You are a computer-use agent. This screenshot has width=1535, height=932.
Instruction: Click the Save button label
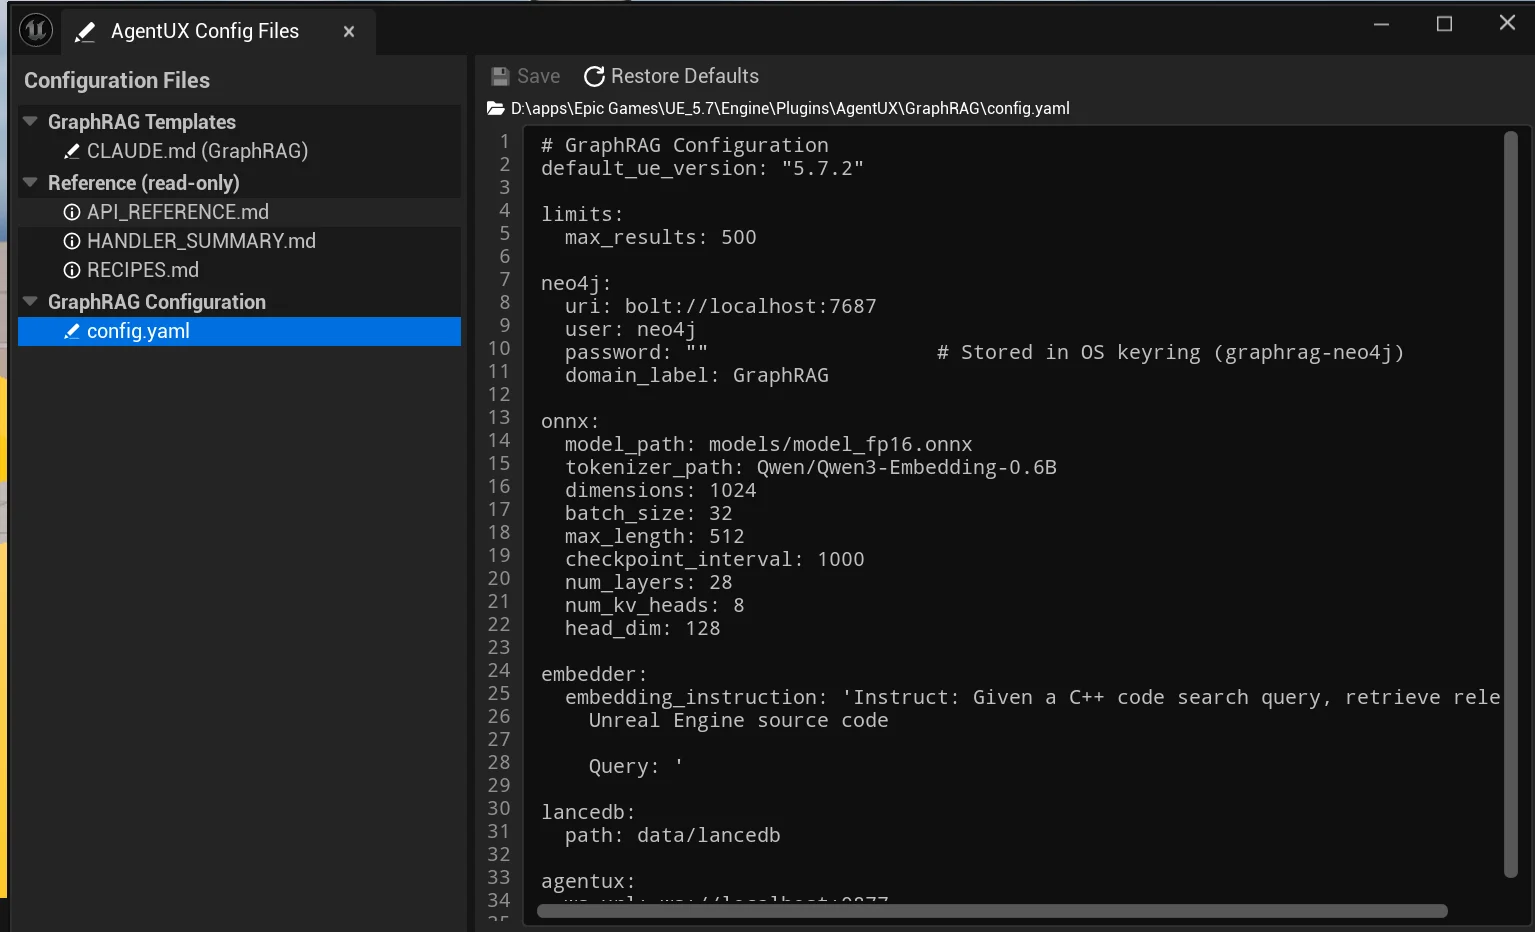tap(538, 76)
